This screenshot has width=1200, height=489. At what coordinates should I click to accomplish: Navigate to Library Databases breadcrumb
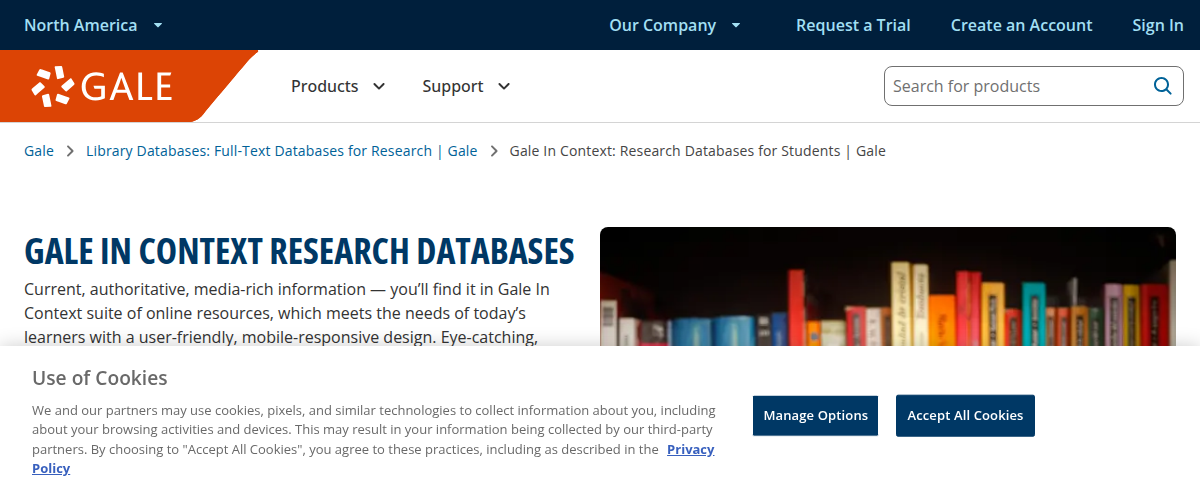click(281, 151)
